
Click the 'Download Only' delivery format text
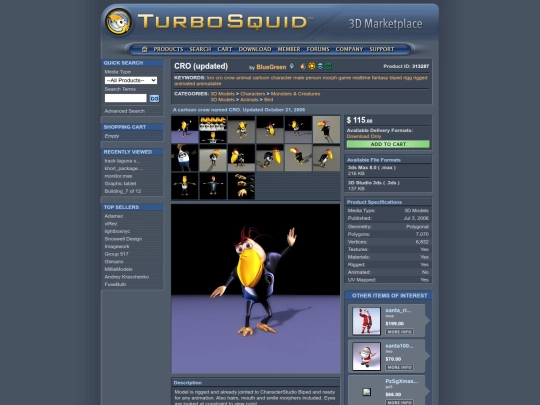364,136
